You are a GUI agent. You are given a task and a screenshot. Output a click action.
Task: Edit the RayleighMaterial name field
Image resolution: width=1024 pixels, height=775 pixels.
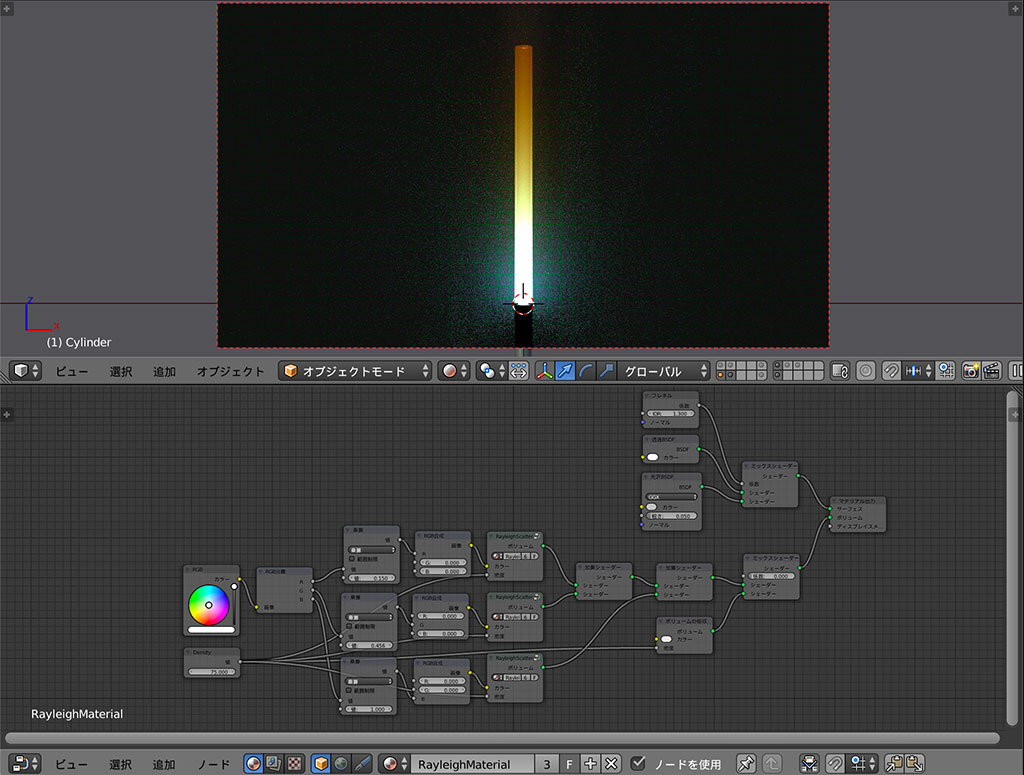point(473,763)
